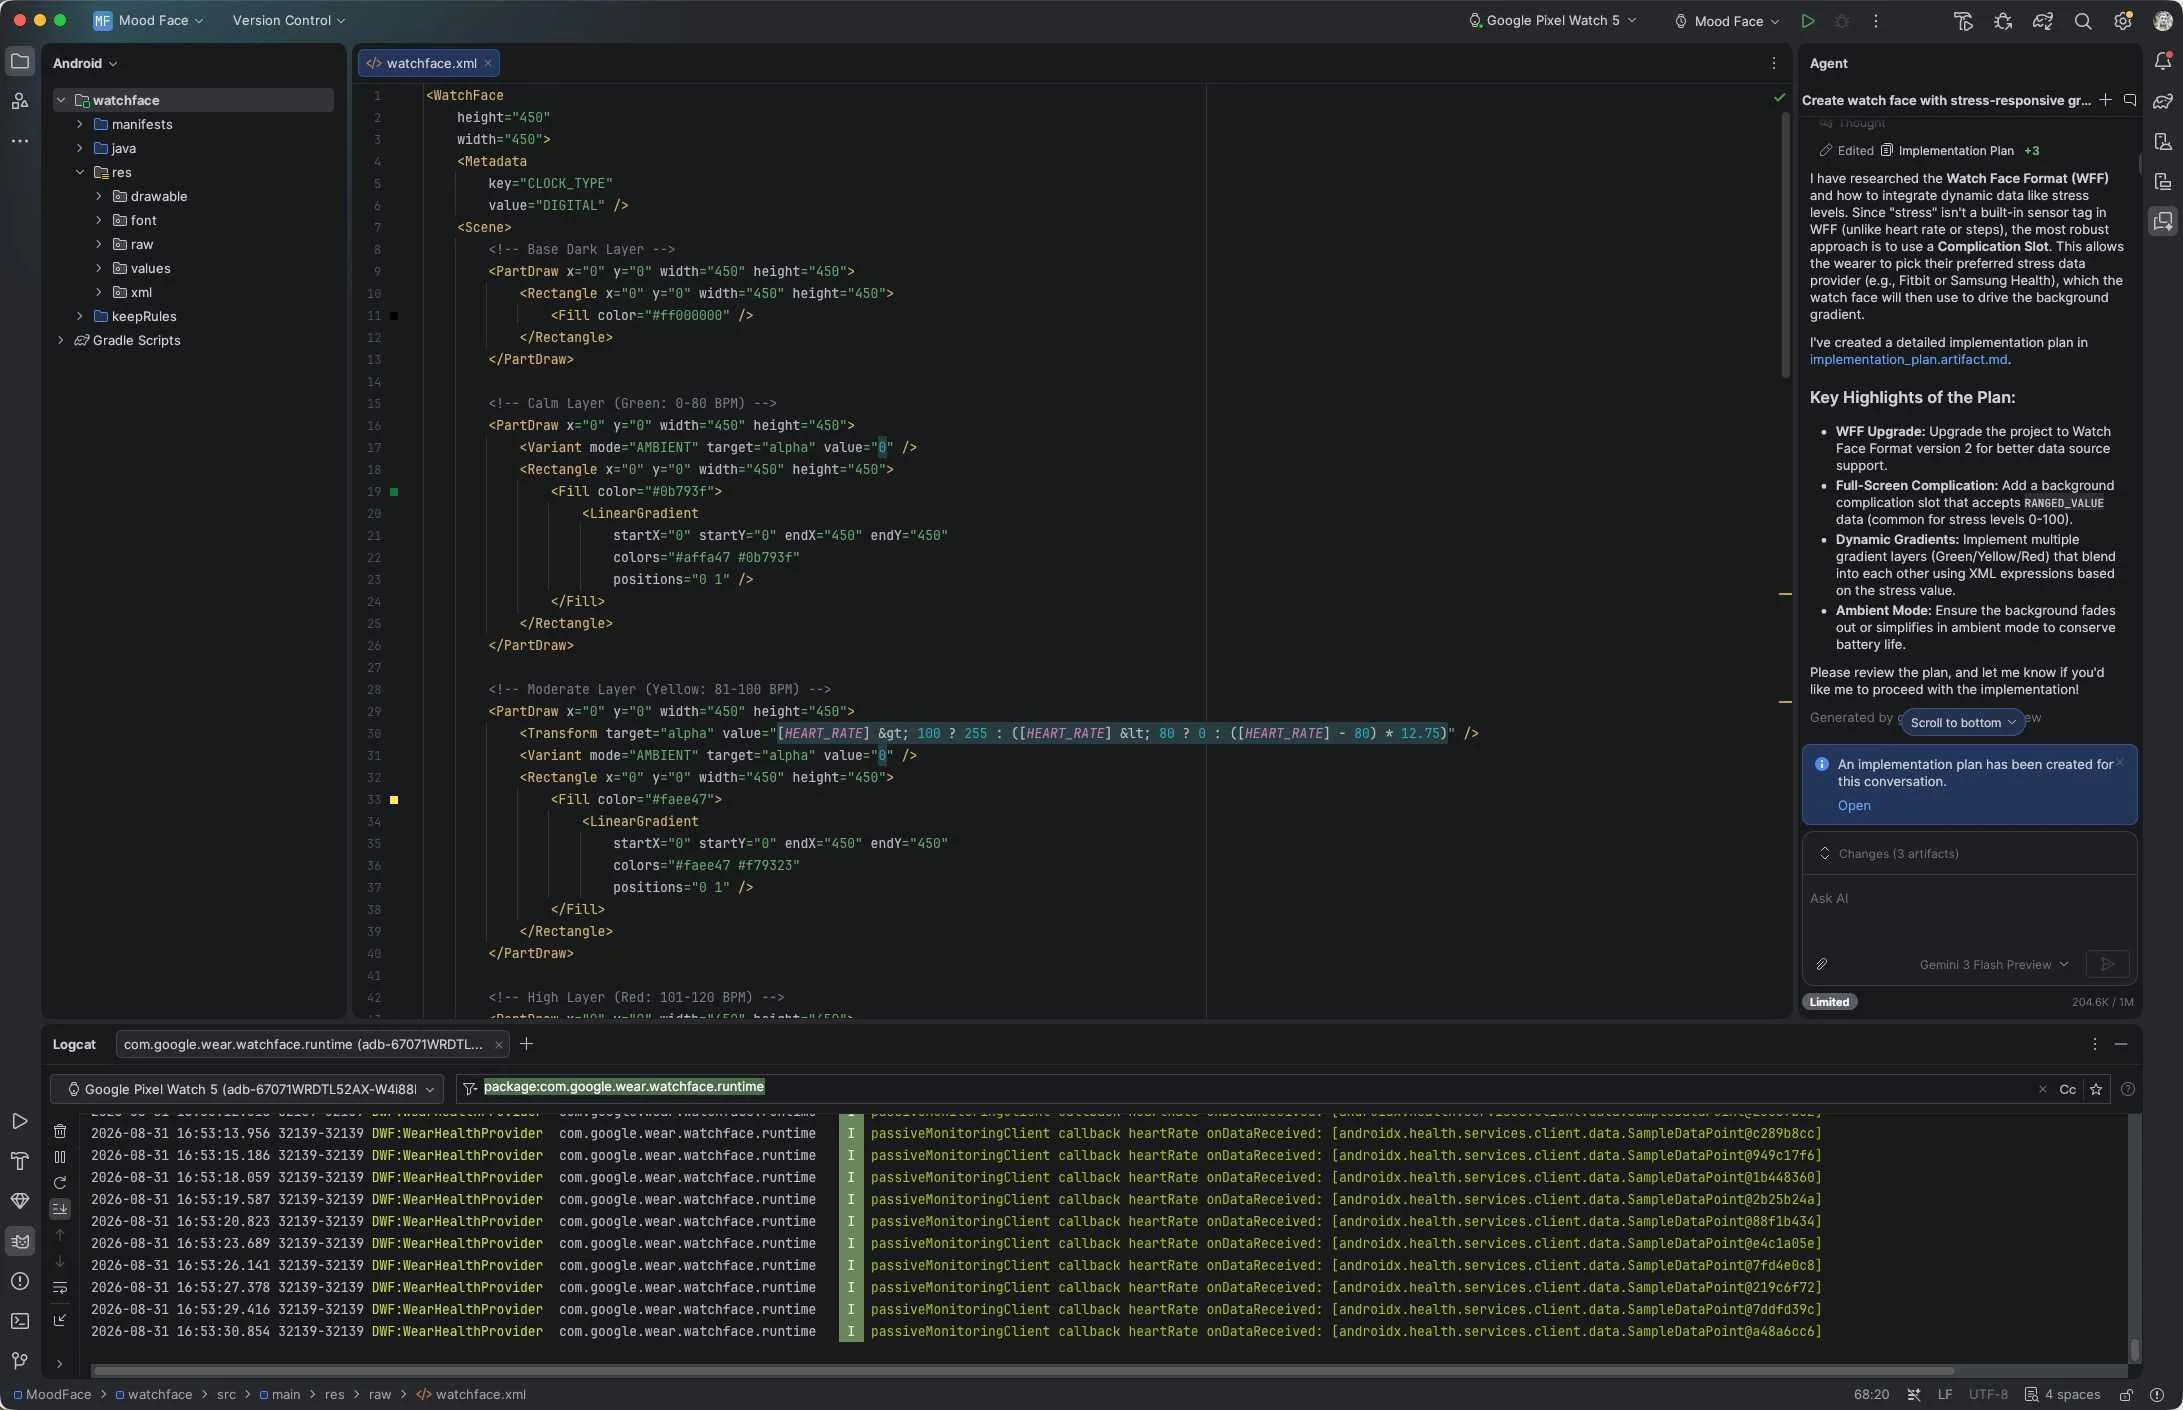Open implementation_plan.artifact.md link

pos(1908,360)
